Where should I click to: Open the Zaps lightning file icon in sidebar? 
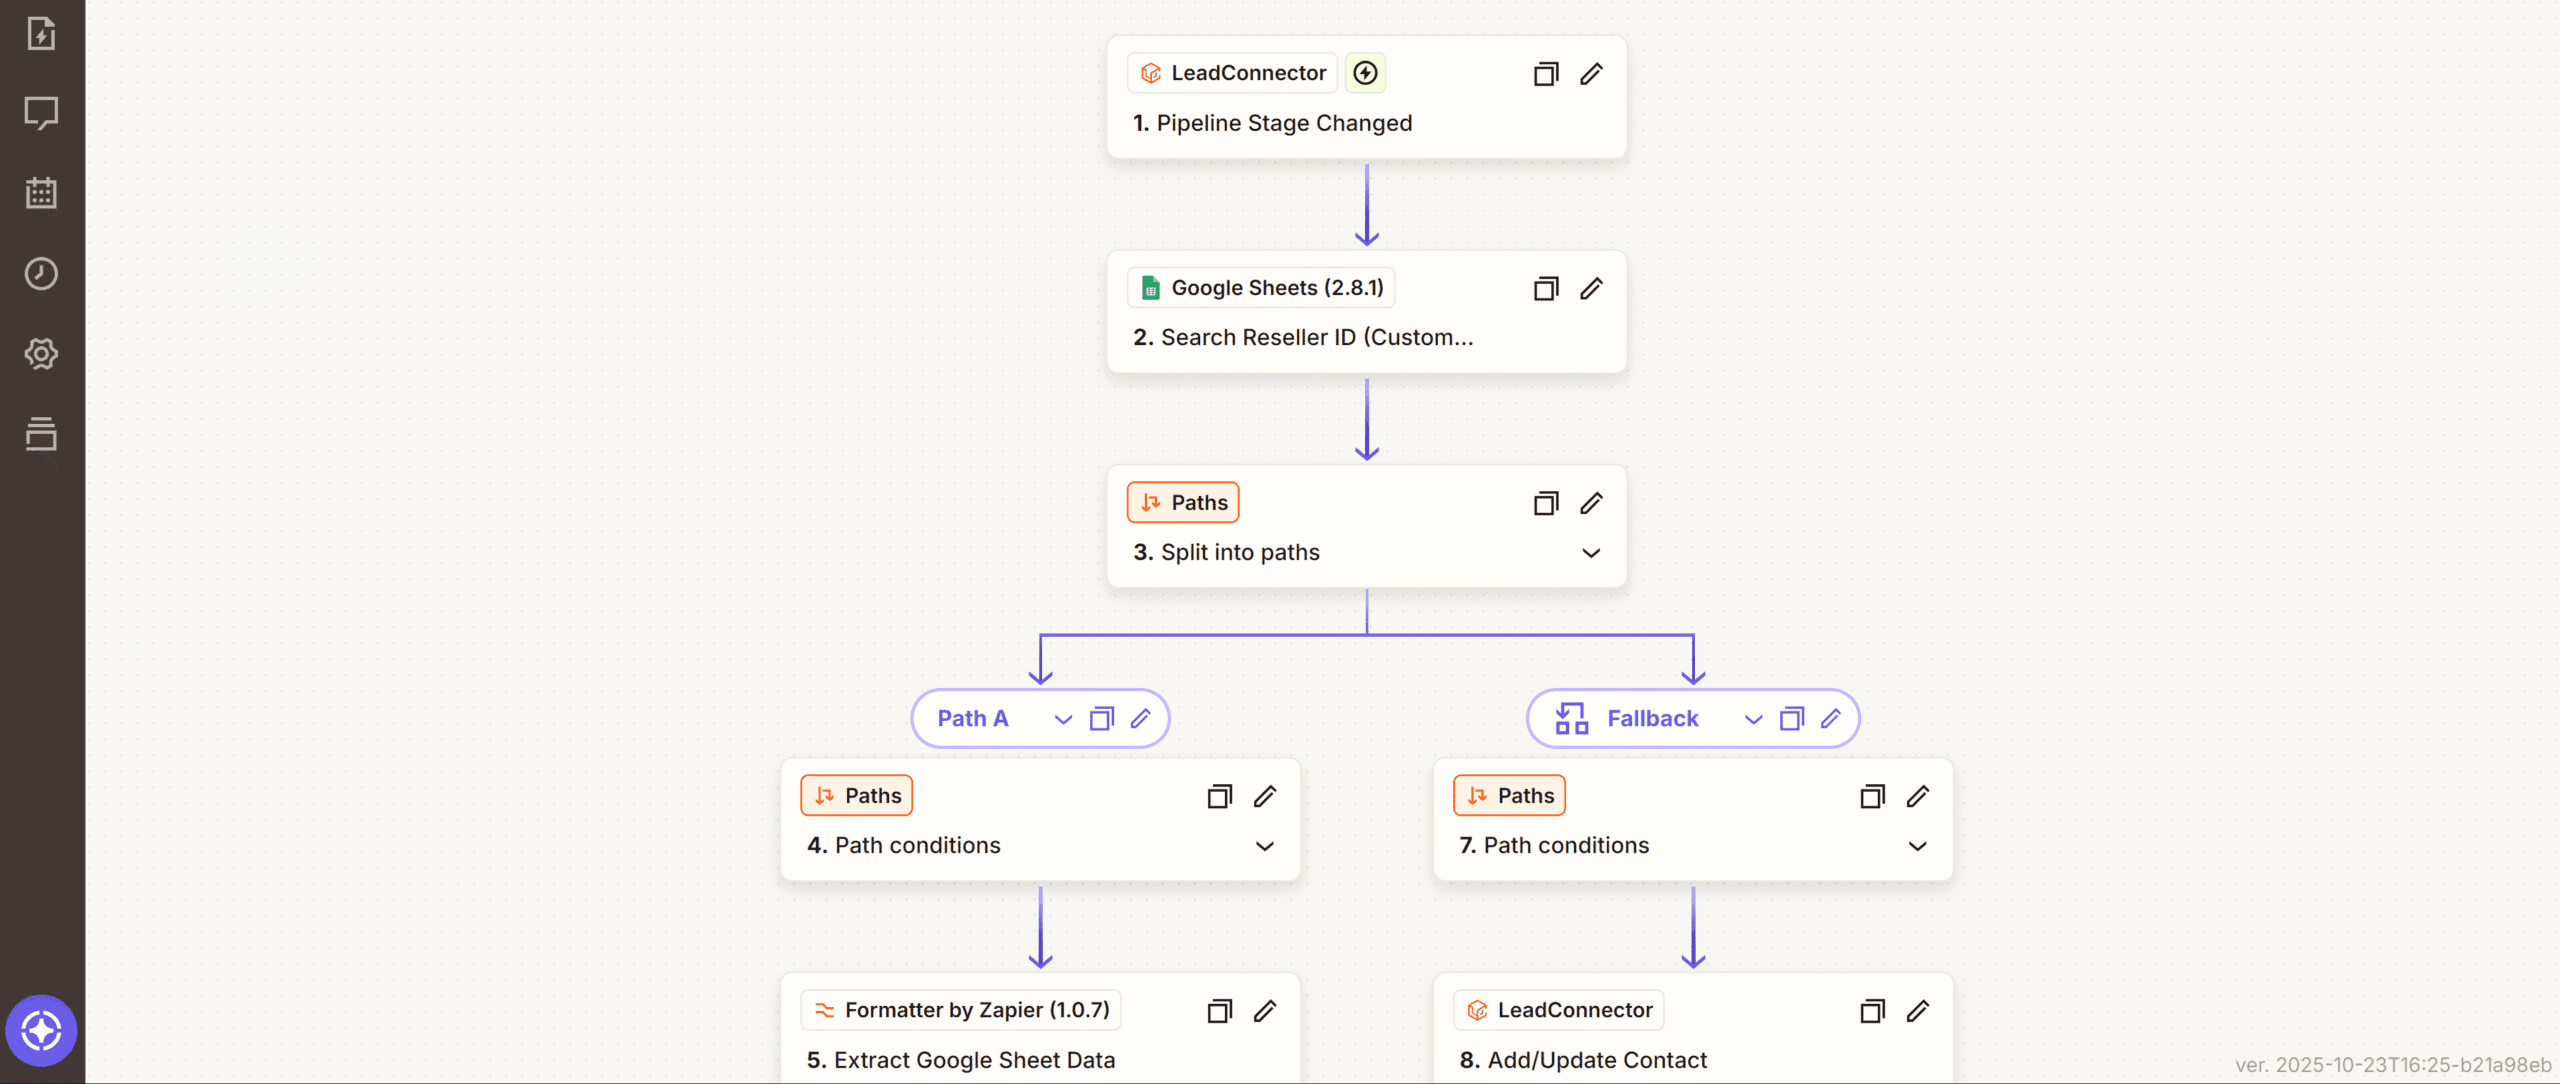click(41, 34)
